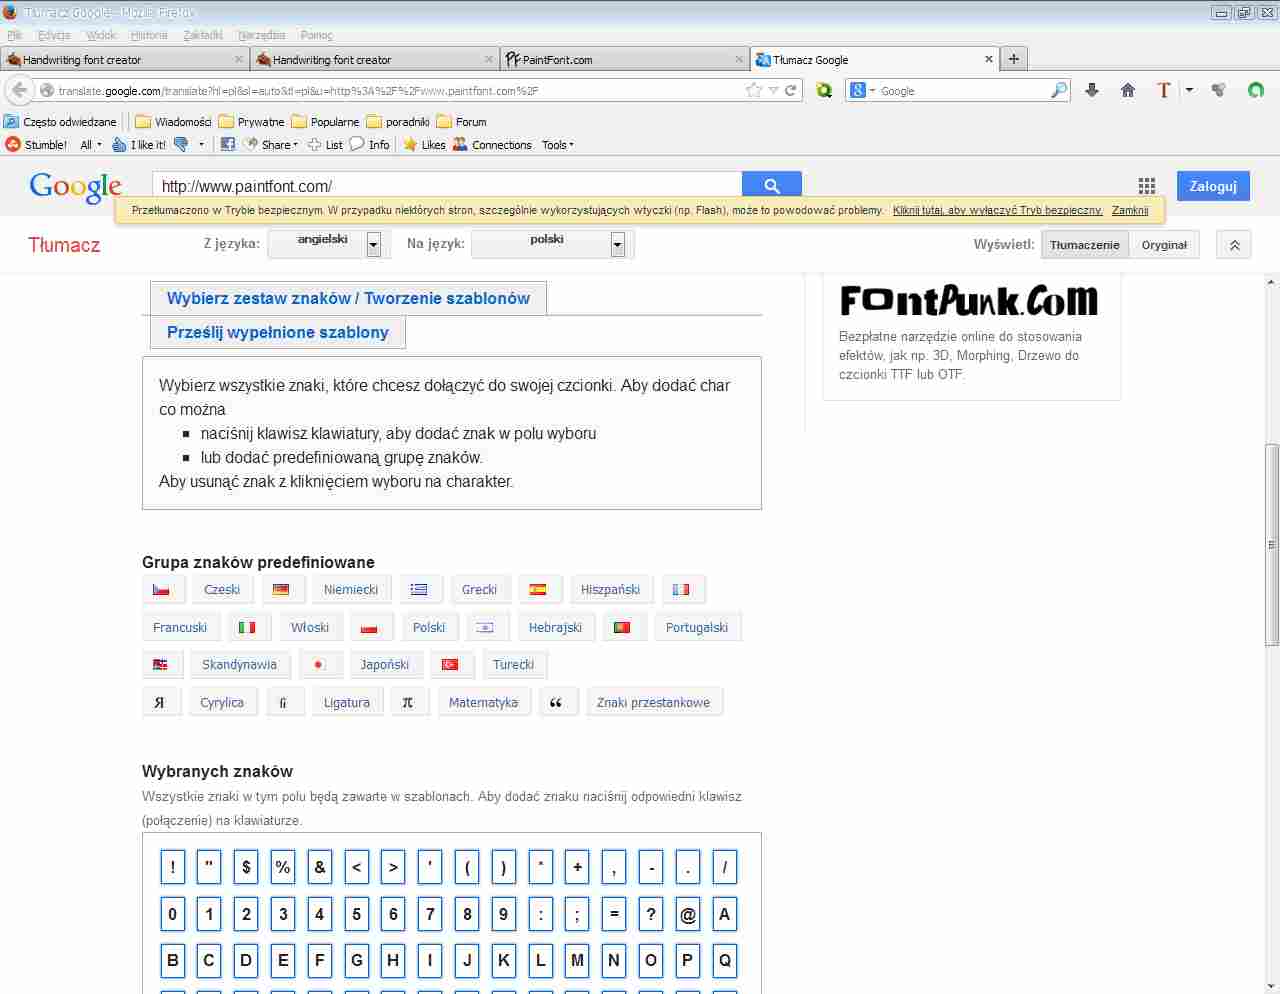1280x994 pixels.
Task: Add the Polski predefined character group
Action: click(x=428, y=628)
